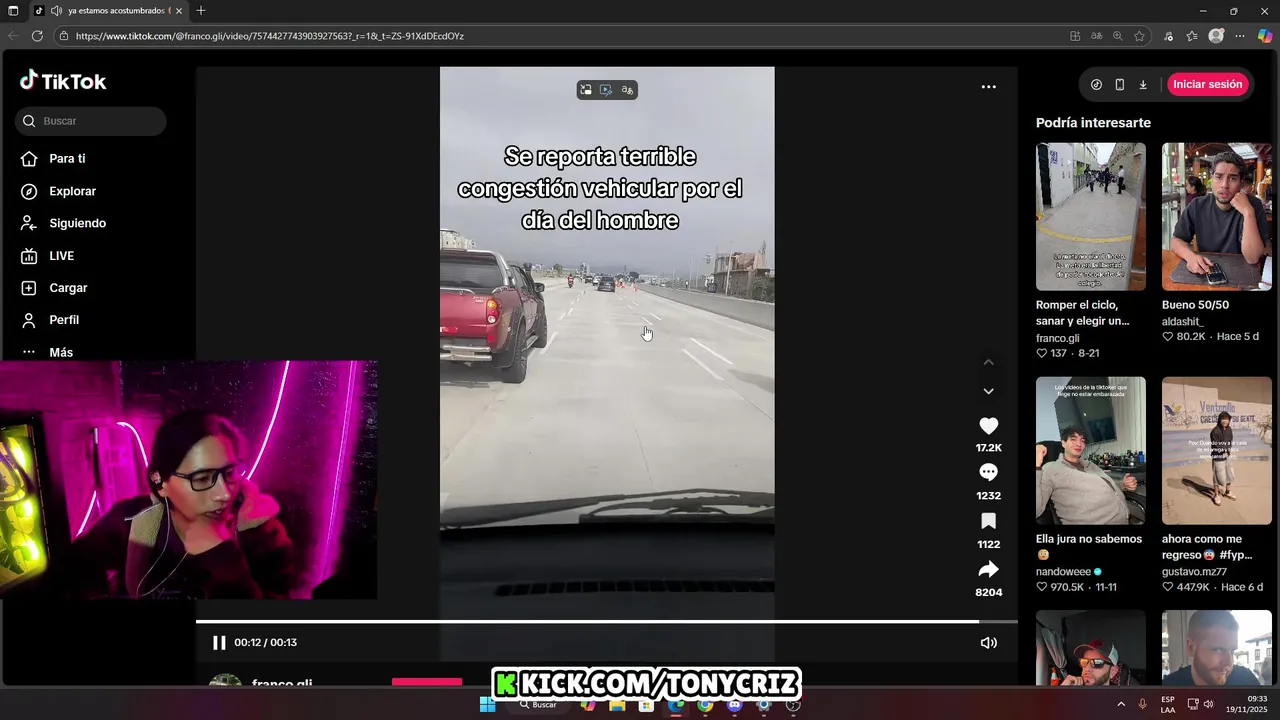
Task: Open browser tab actions menu
Action: [13, 11]
